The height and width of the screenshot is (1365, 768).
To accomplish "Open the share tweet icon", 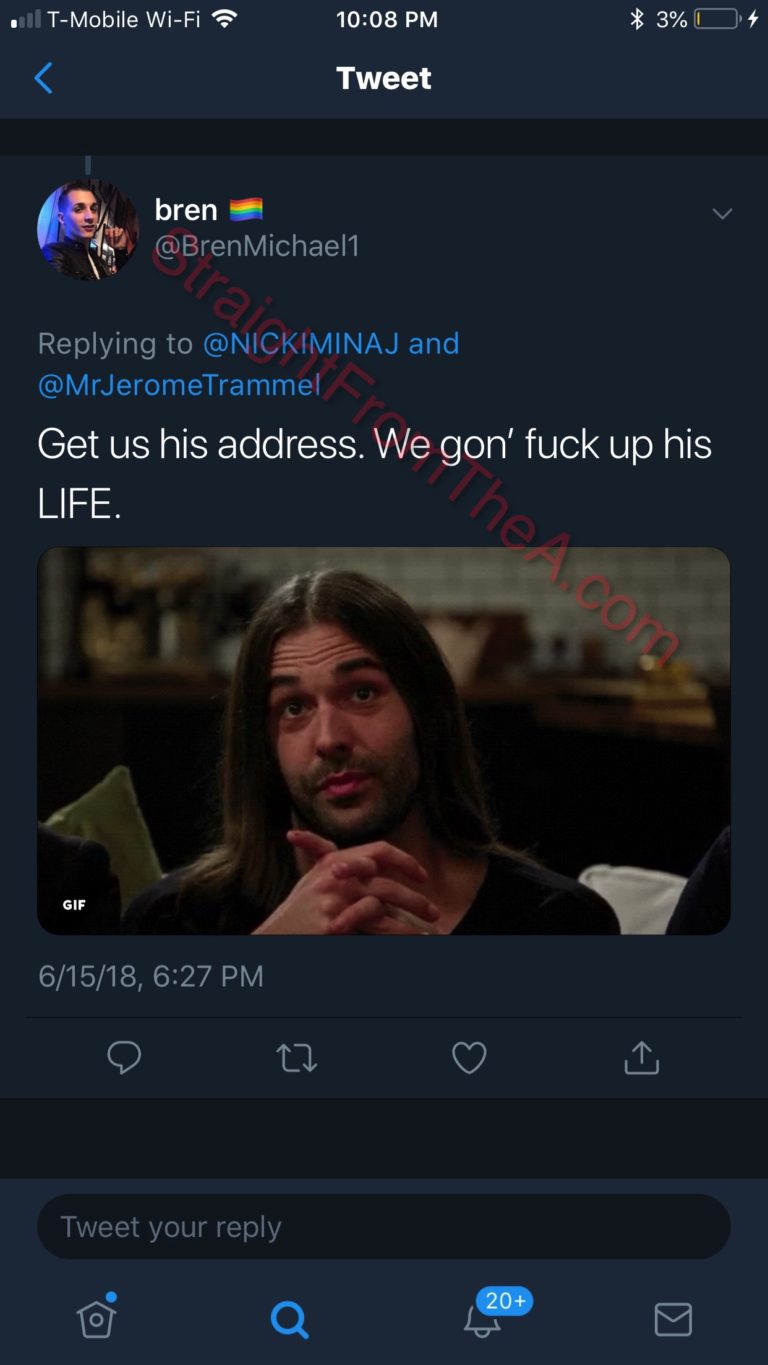I will click(641, 1057).
